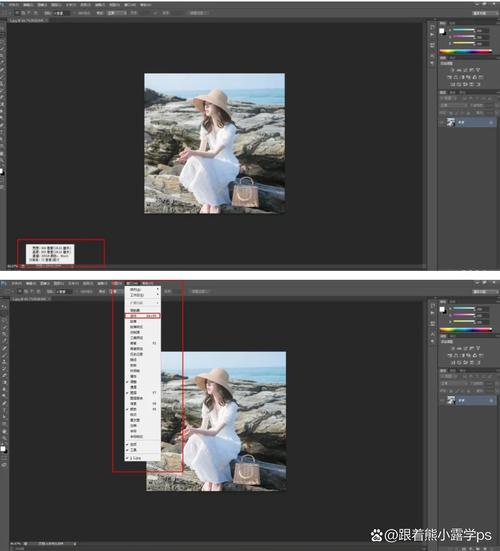This screenshot has width=500, height=551.
Task: Click feather input field in top options bar
Action: point(62,13)
